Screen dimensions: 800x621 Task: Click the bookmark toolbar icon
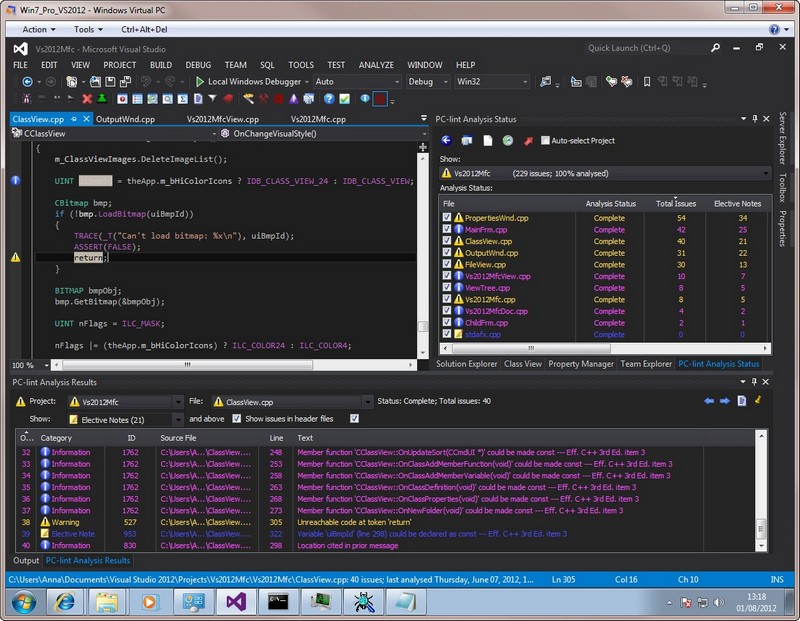647,82
